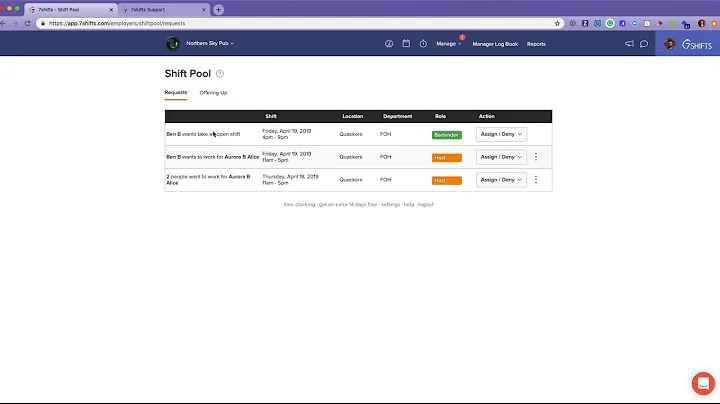Click the Chrome profile avatar
The width and height of the screenshot is (720, 404).
701,23
